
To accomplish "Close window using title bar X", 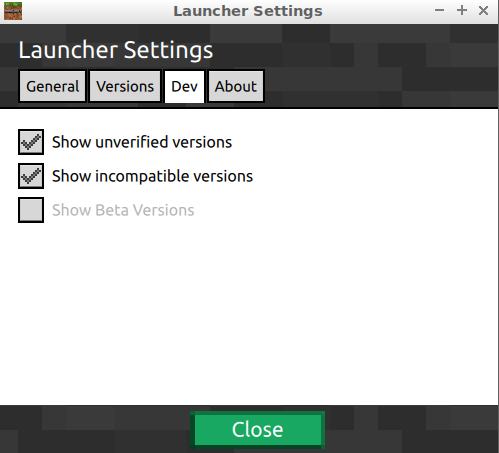I will click(483, 11).
